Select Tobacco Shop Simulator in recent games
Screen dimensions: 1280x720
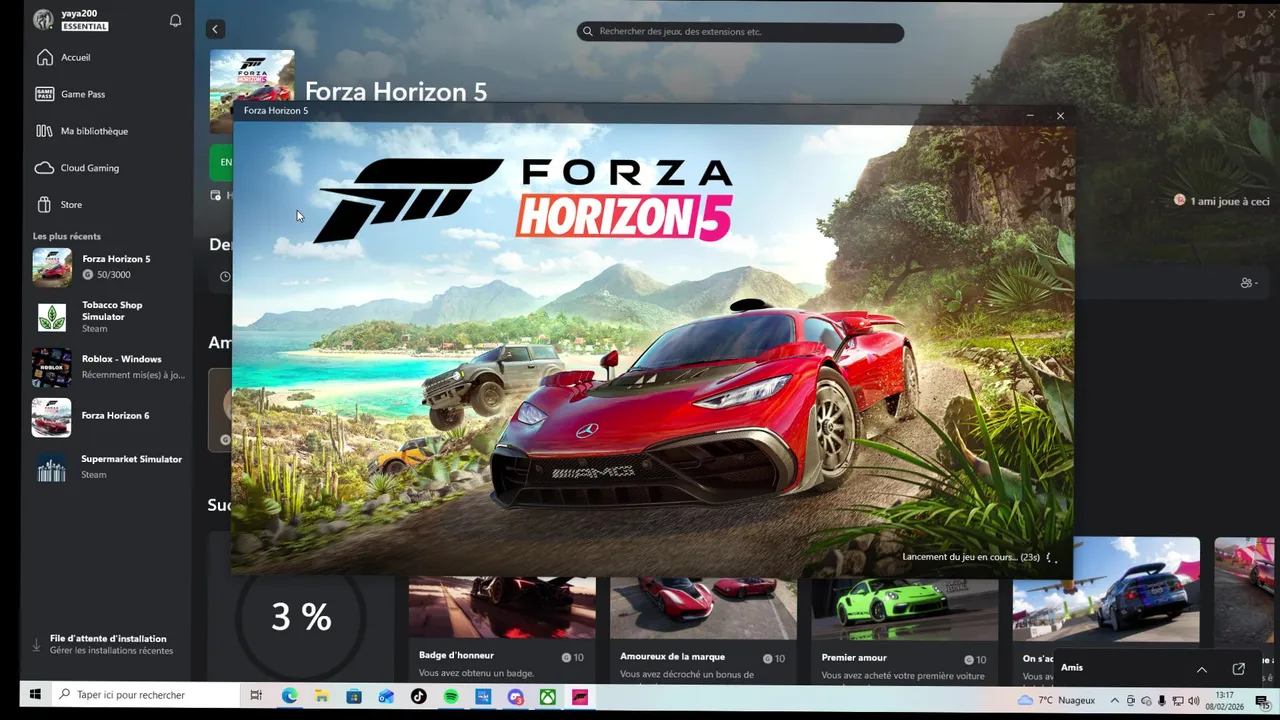[x=107, y=317]
